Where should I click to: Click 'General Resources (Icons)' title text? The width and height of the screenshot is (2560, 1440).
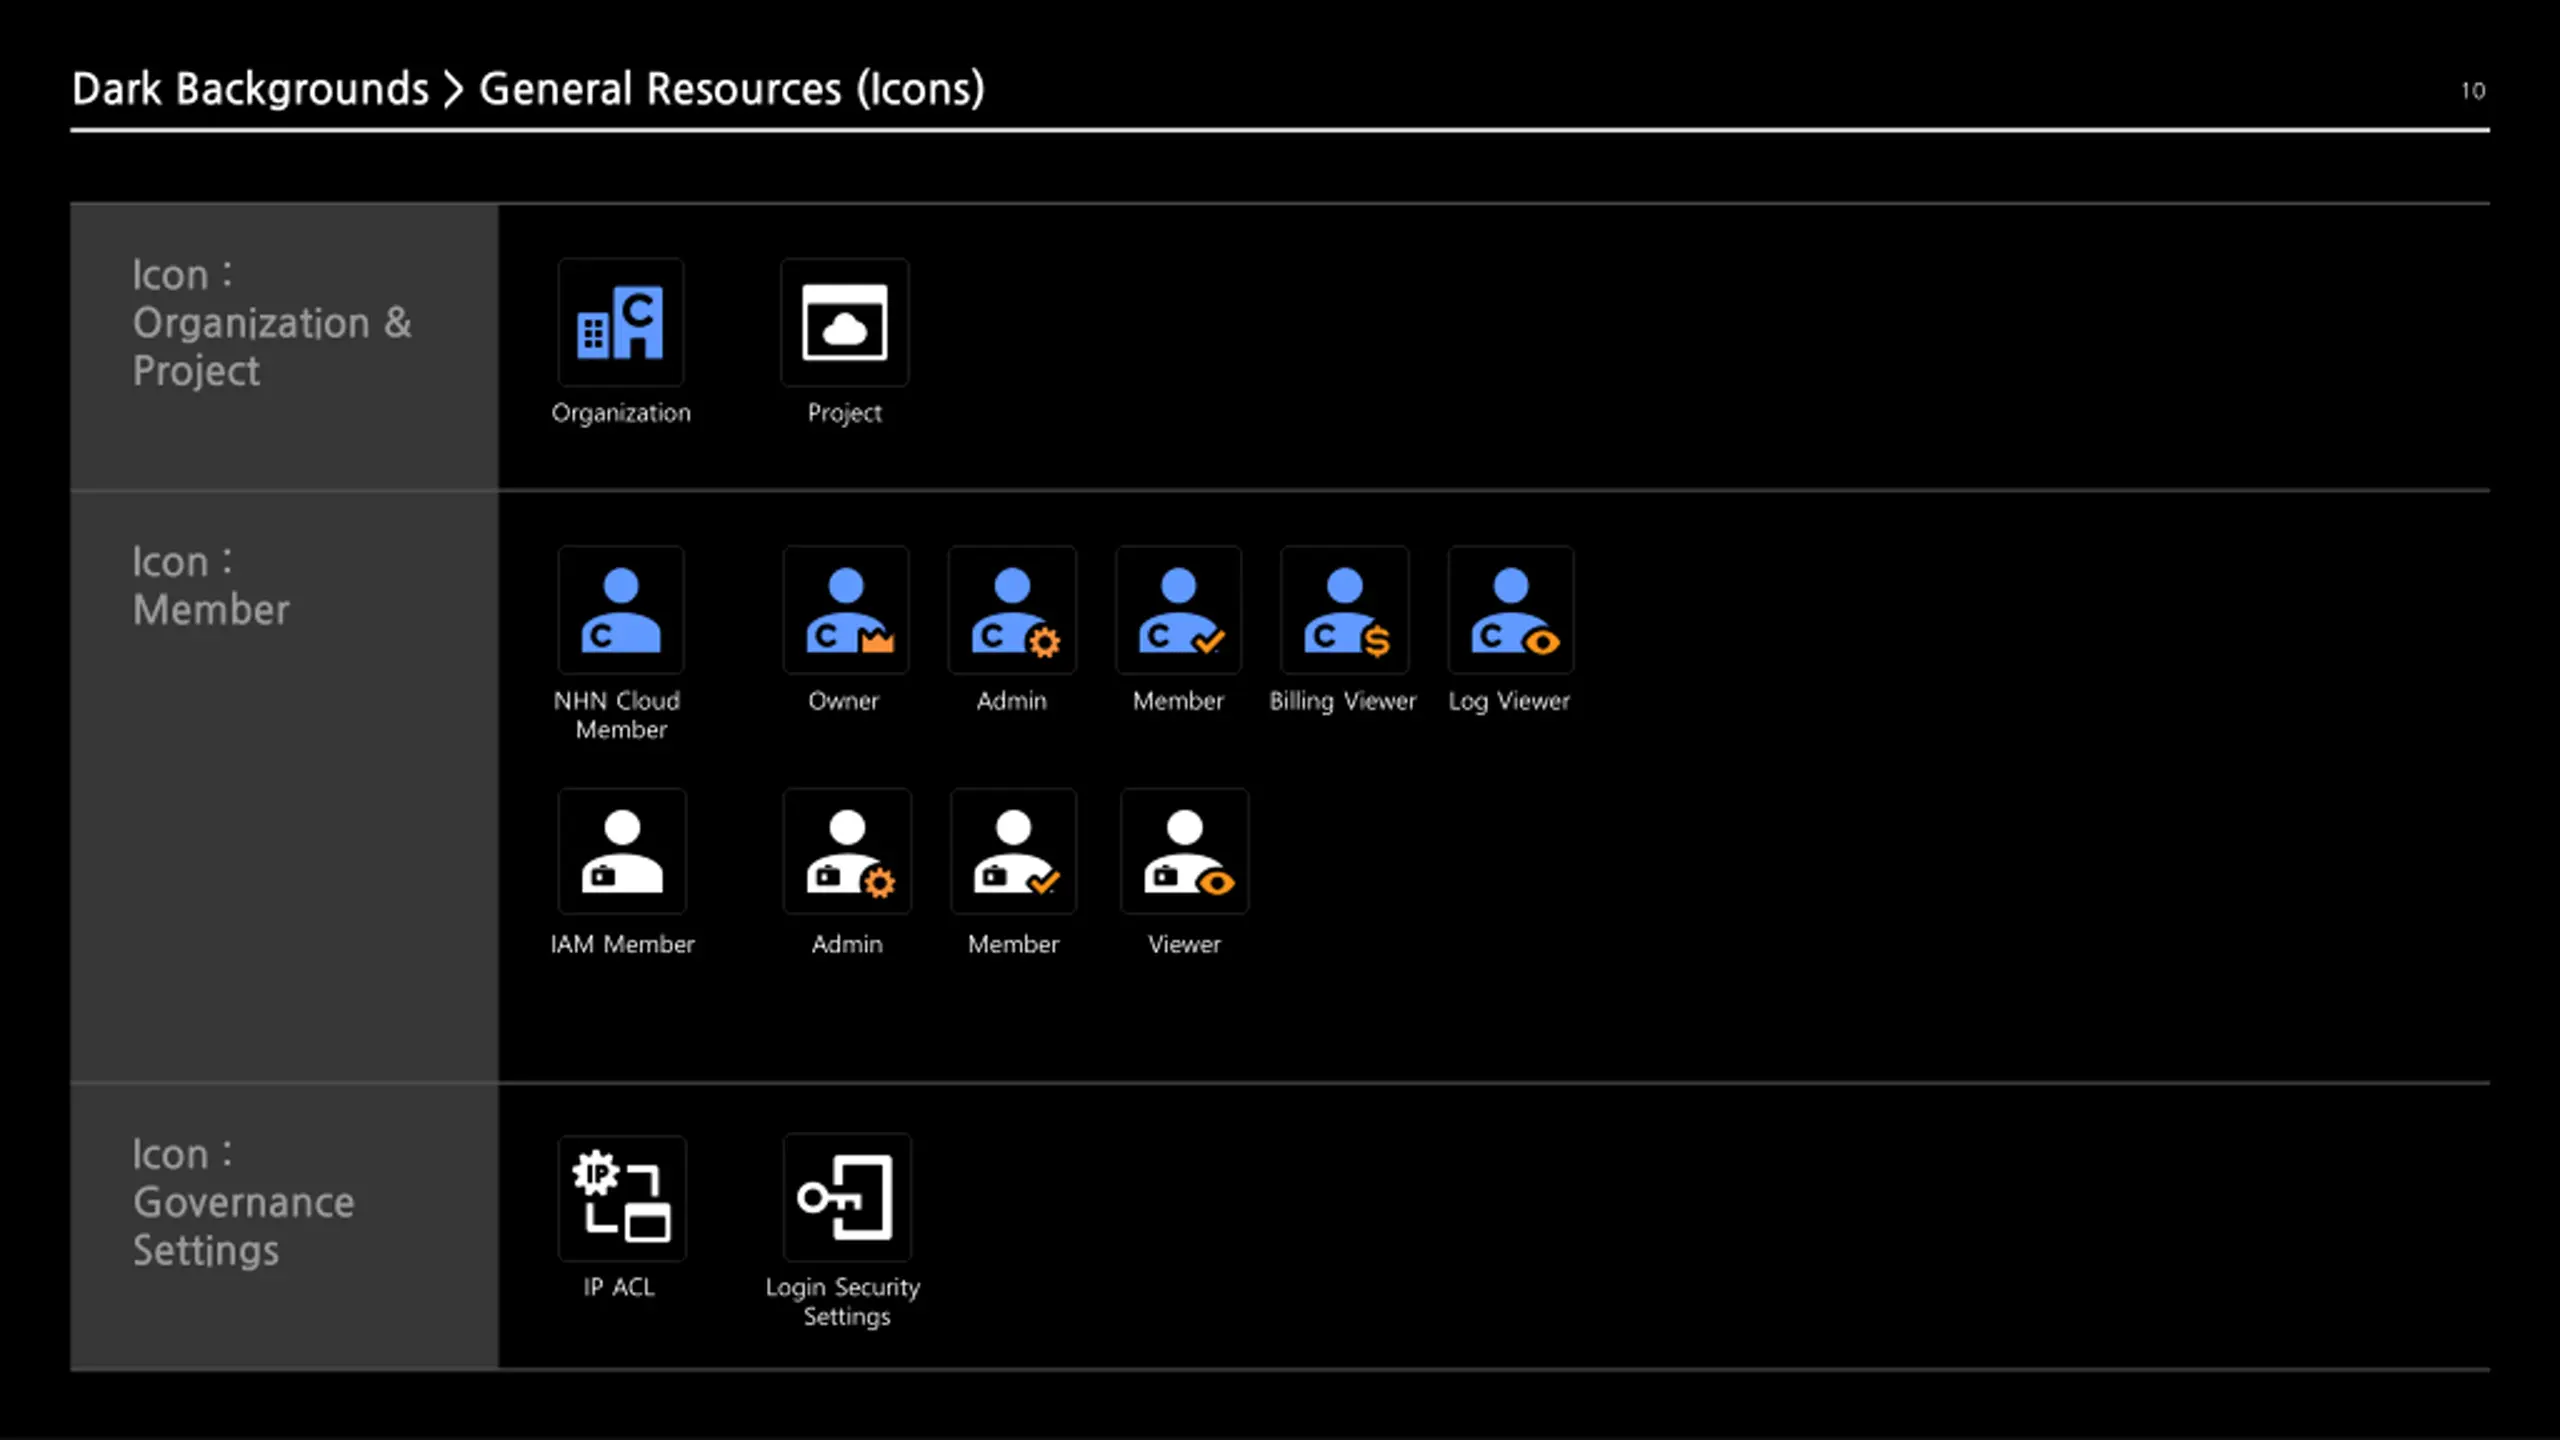[732, 88]
